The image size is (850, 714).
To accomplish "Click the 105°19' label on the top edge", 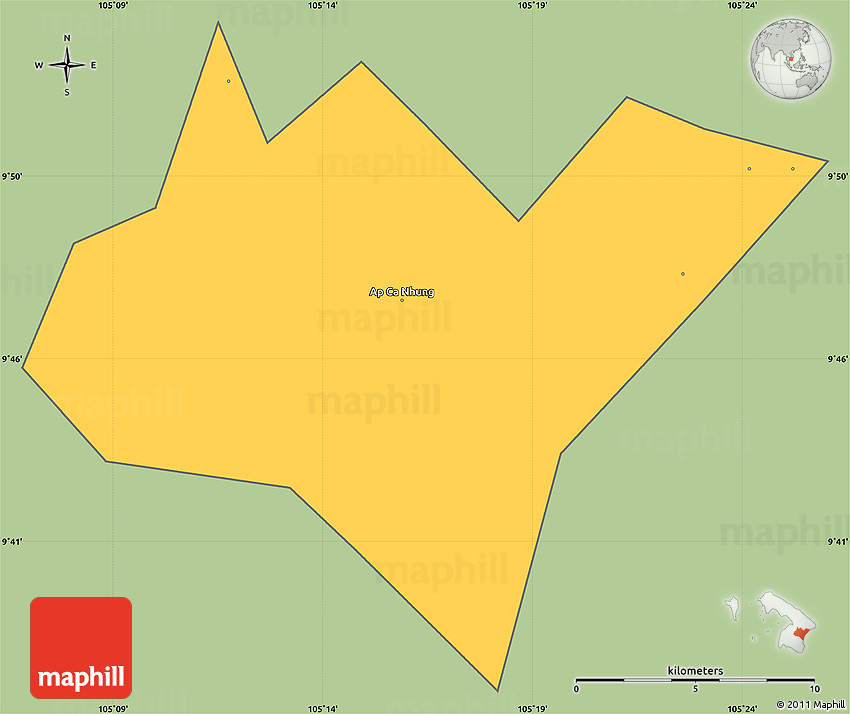I will click(532, 5).
